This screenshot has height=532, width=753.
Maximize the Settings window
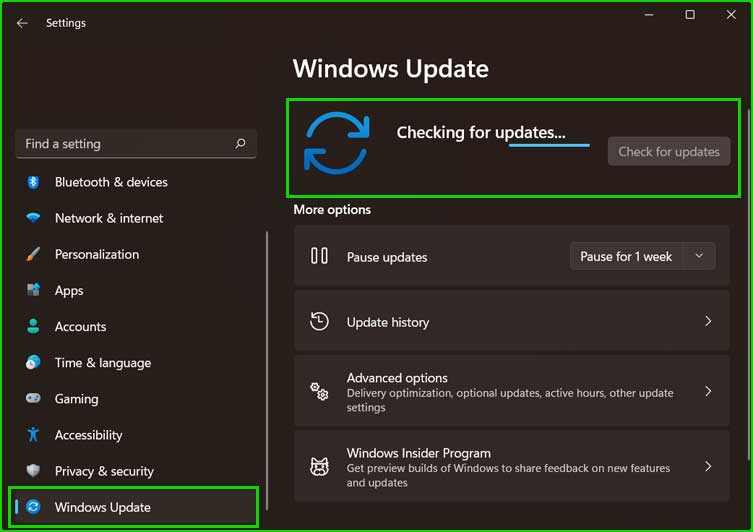(x=690, y=15)
